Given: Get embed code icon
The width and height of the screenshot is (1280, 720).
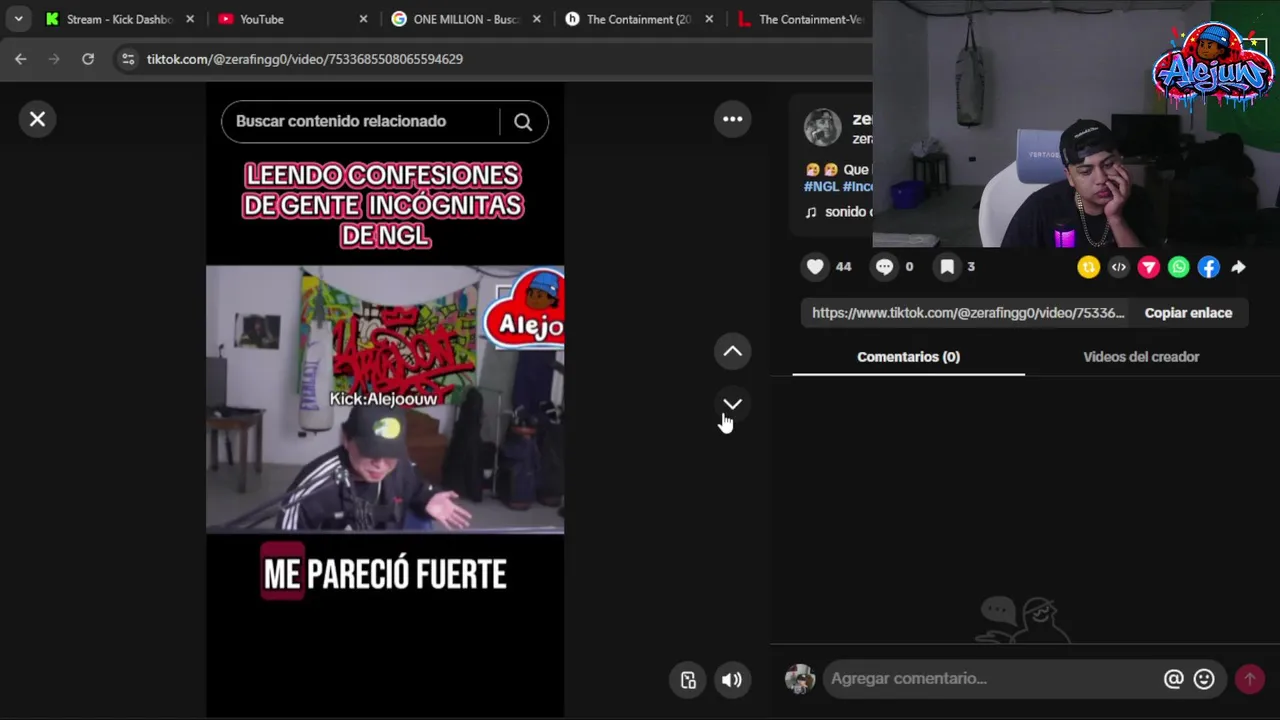Looking at the screenshot, I should coord(1119,267).
